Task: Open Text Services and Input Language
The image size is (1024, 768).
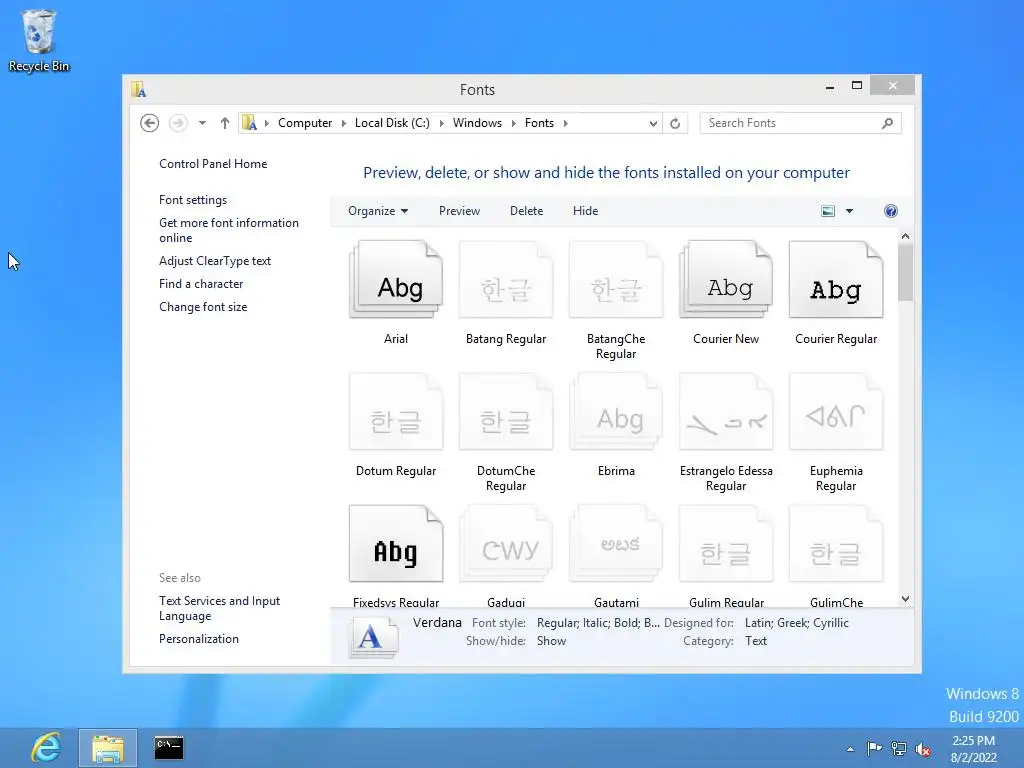Action: [x=219, y=608]
